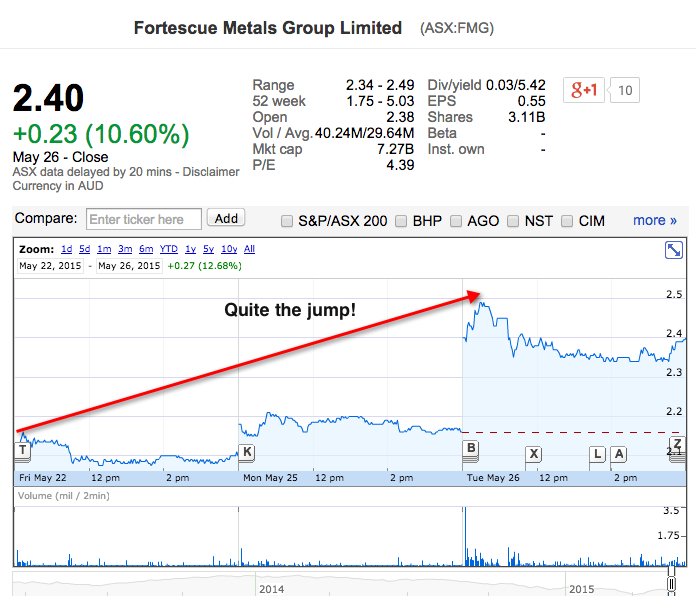Open the K news marker flag

click(x=246, y=453)
